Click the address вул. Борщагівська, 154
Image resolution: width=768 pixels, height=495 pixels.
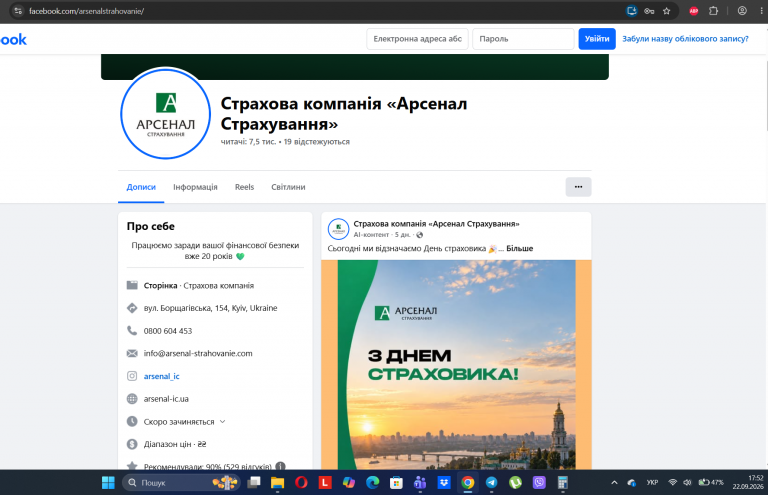pyautogui.click(x=210, y=308)
